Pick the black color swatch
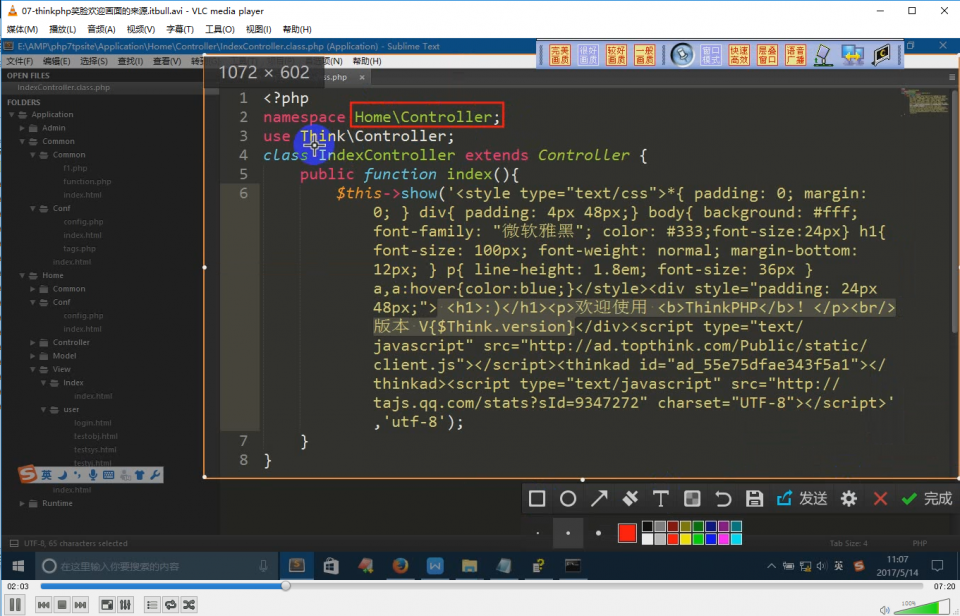 (x=647, y=526)
